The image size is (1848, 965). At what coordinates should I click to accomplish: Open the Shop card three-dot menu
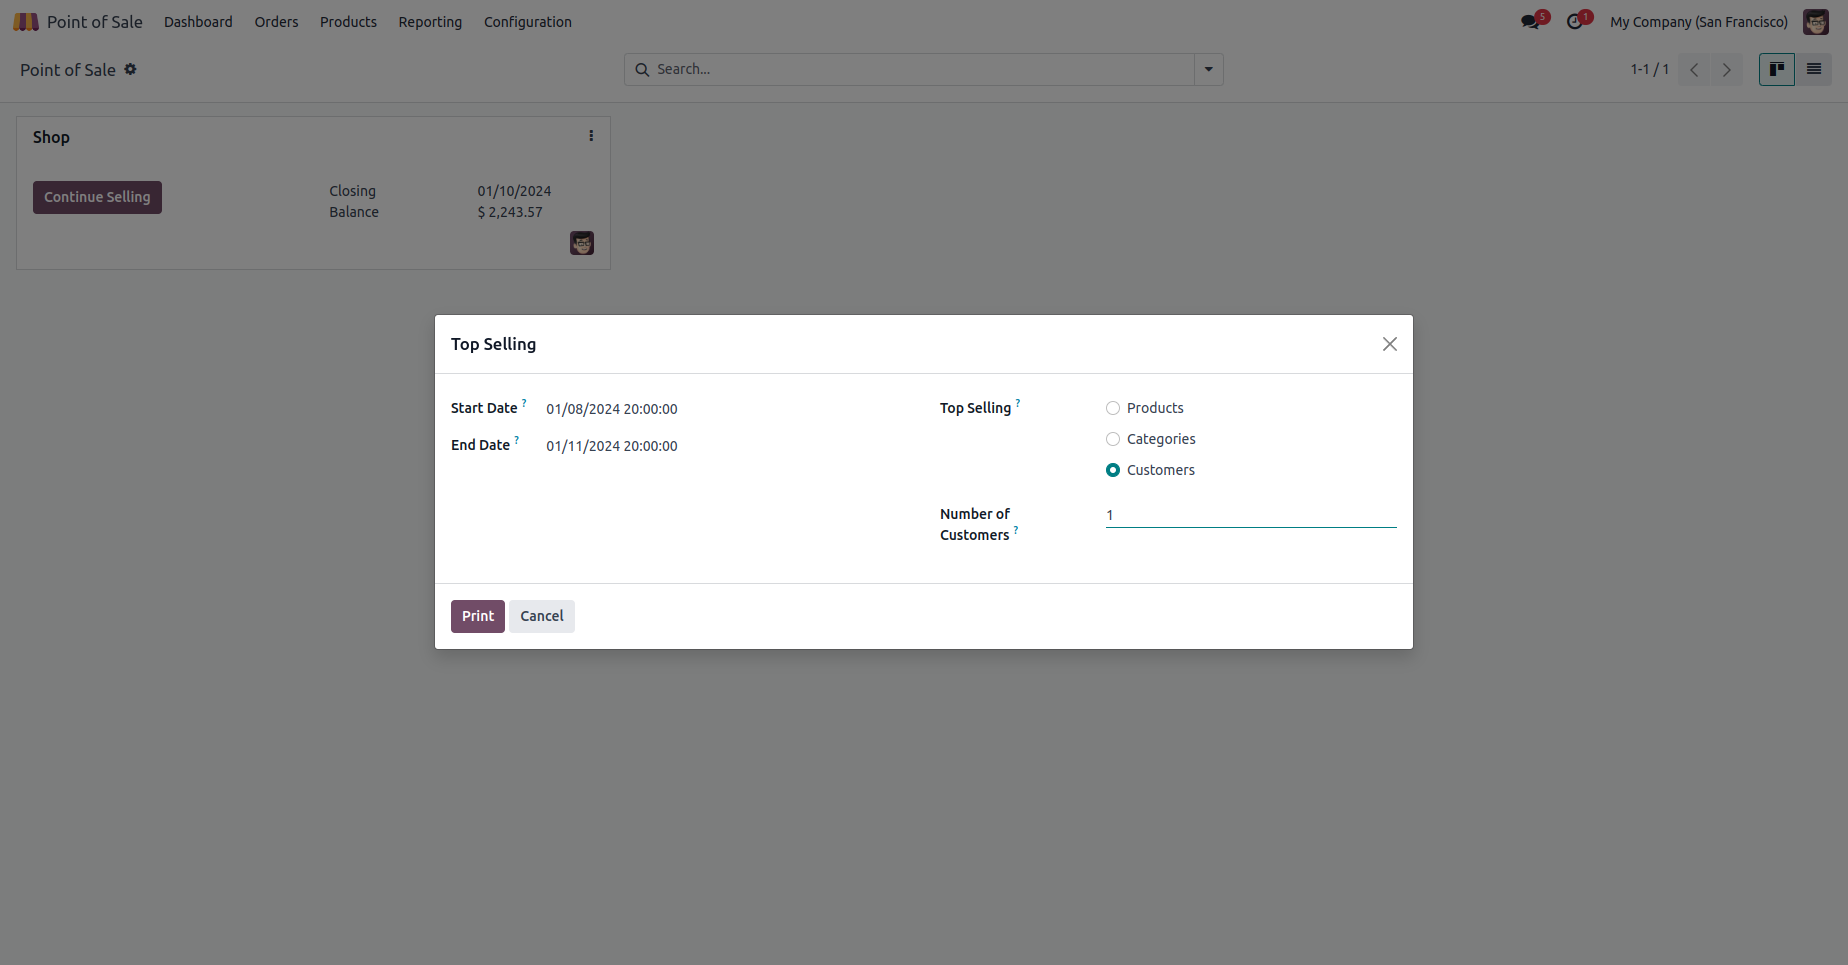coord(591,136)
